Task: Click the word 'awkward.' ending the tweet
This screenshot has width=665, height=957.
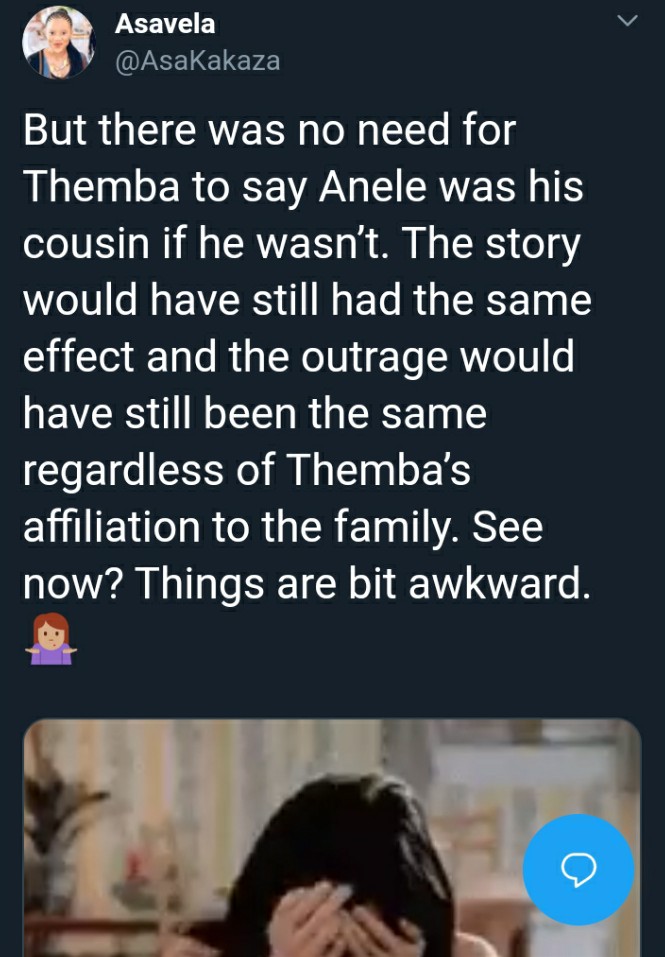Action: pos(500,583)
